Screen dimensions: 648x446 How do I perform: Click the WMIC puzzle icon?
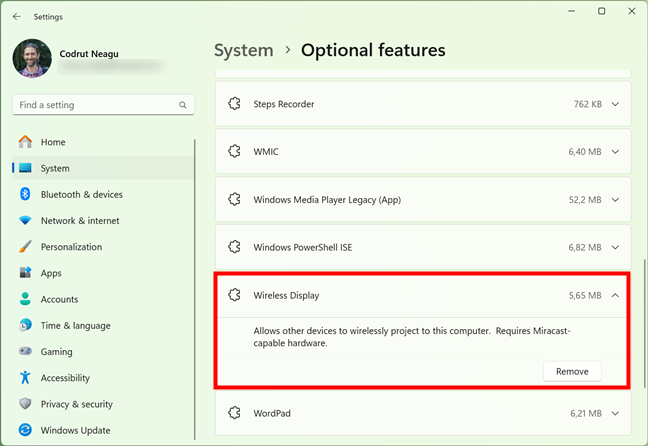pos(234,151)
